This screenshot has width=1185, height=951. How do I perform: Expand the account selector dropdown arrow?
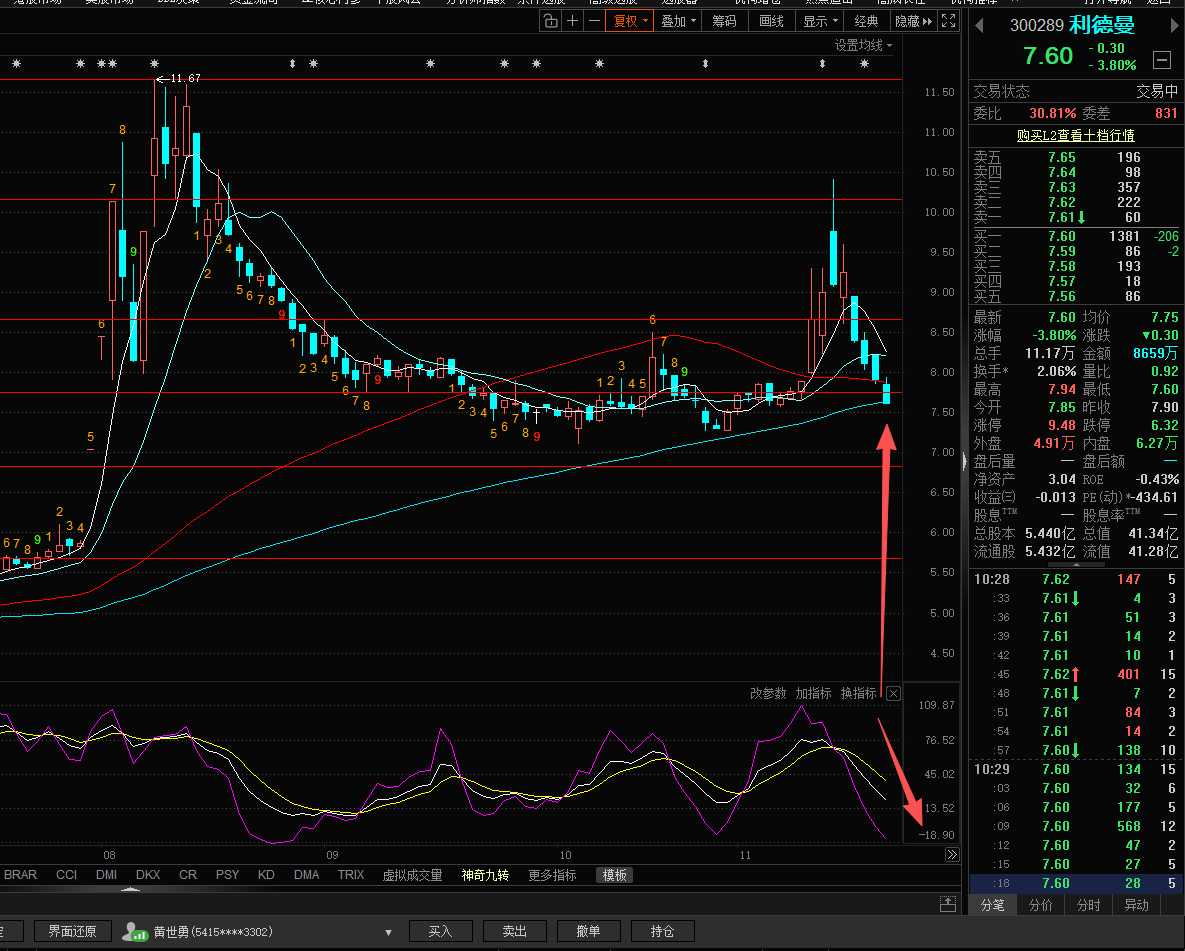(x=388, y=932)
